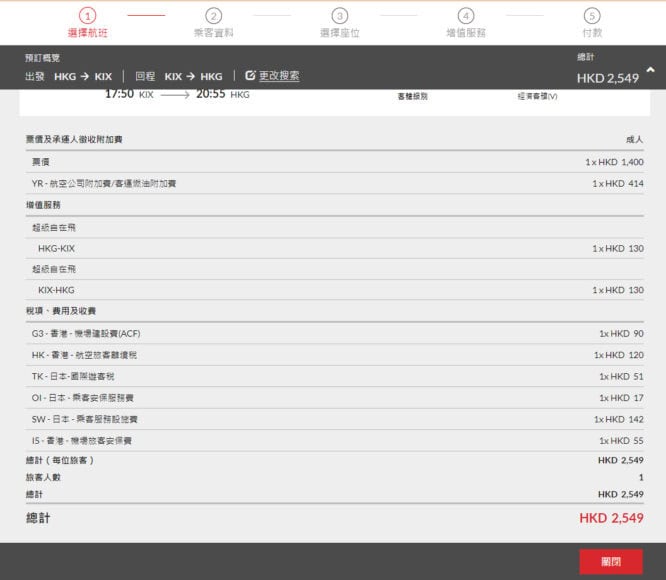Open the 更改搜索 link
This screenshot has width=666, height=580.
[x=279, y=76]
